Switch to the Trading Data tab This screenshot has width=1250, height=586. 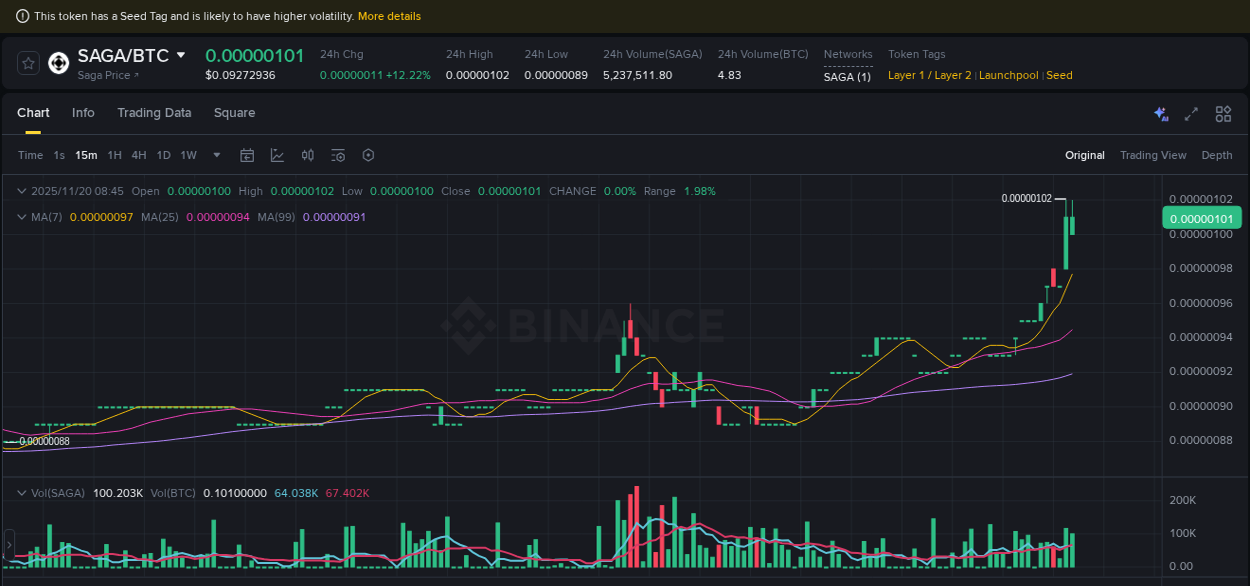point(154,113)
